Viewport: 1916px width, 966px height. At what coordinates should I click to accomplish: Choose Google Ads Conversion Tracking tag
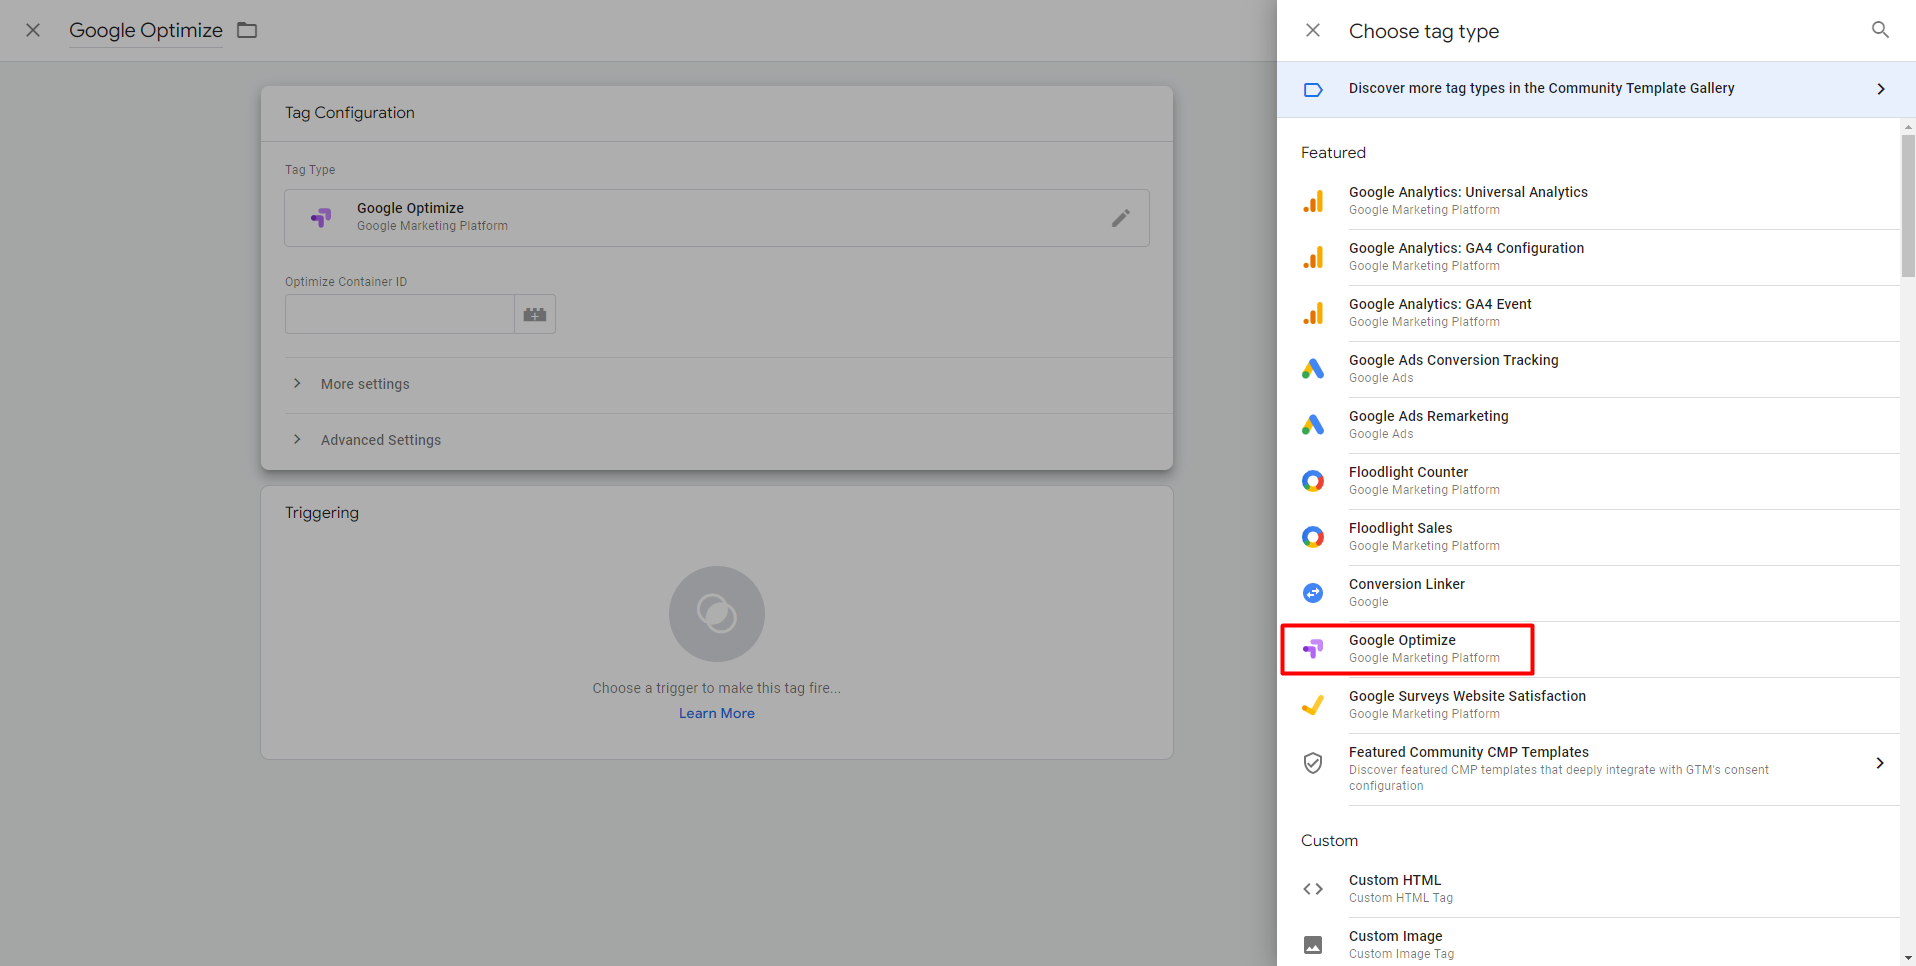coord(1588,369)
